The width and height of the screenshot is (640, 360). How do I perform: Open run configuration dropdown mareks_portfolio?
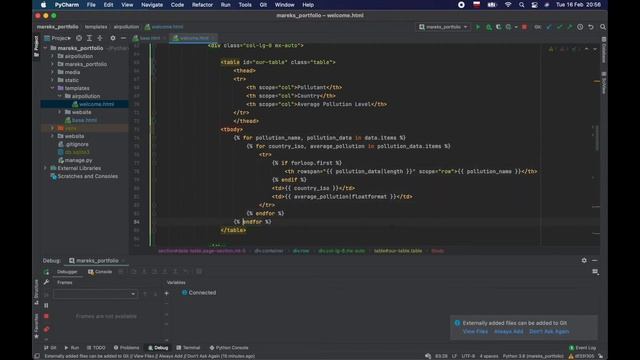tap(443, 27)
